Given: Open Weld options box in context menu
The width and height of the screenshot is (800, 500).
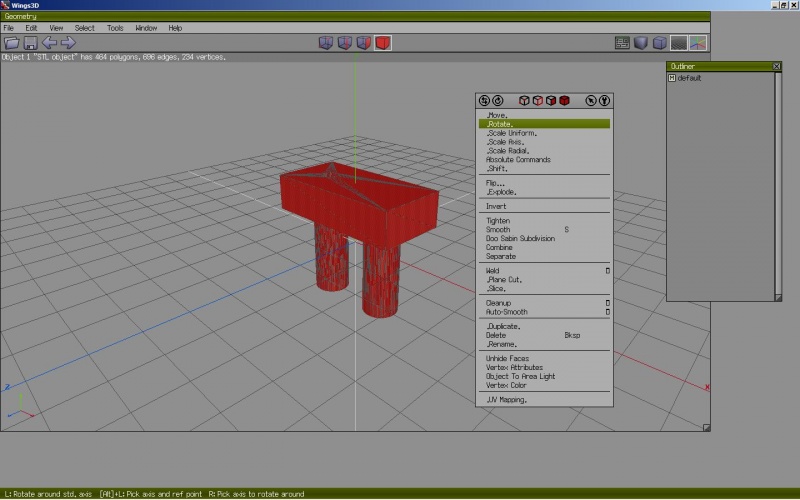Looking at the screenshot, I should (608, 271).
